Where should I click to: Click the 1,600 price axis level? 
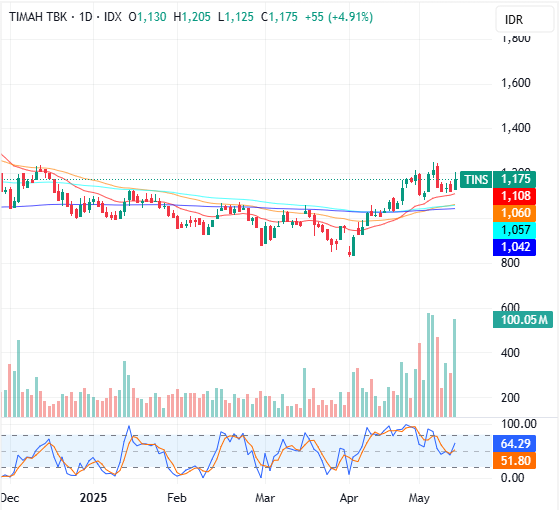pyautogui.click(x=516, y=83)
